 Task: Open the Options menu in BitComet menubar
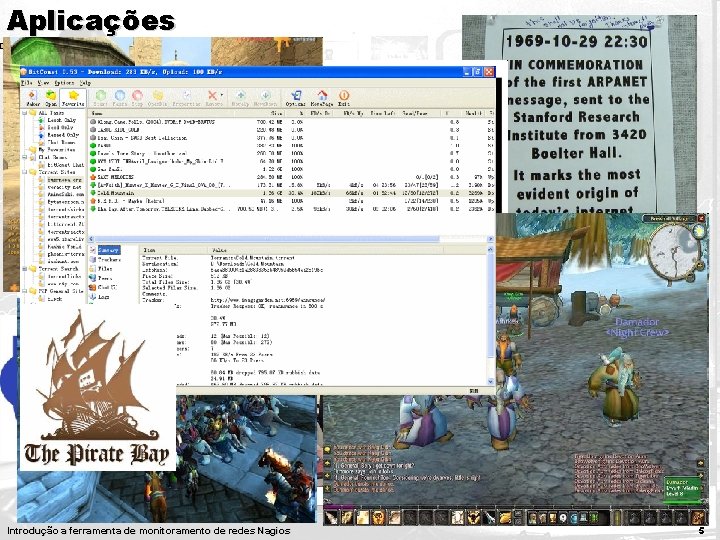(x=64, y=83)
